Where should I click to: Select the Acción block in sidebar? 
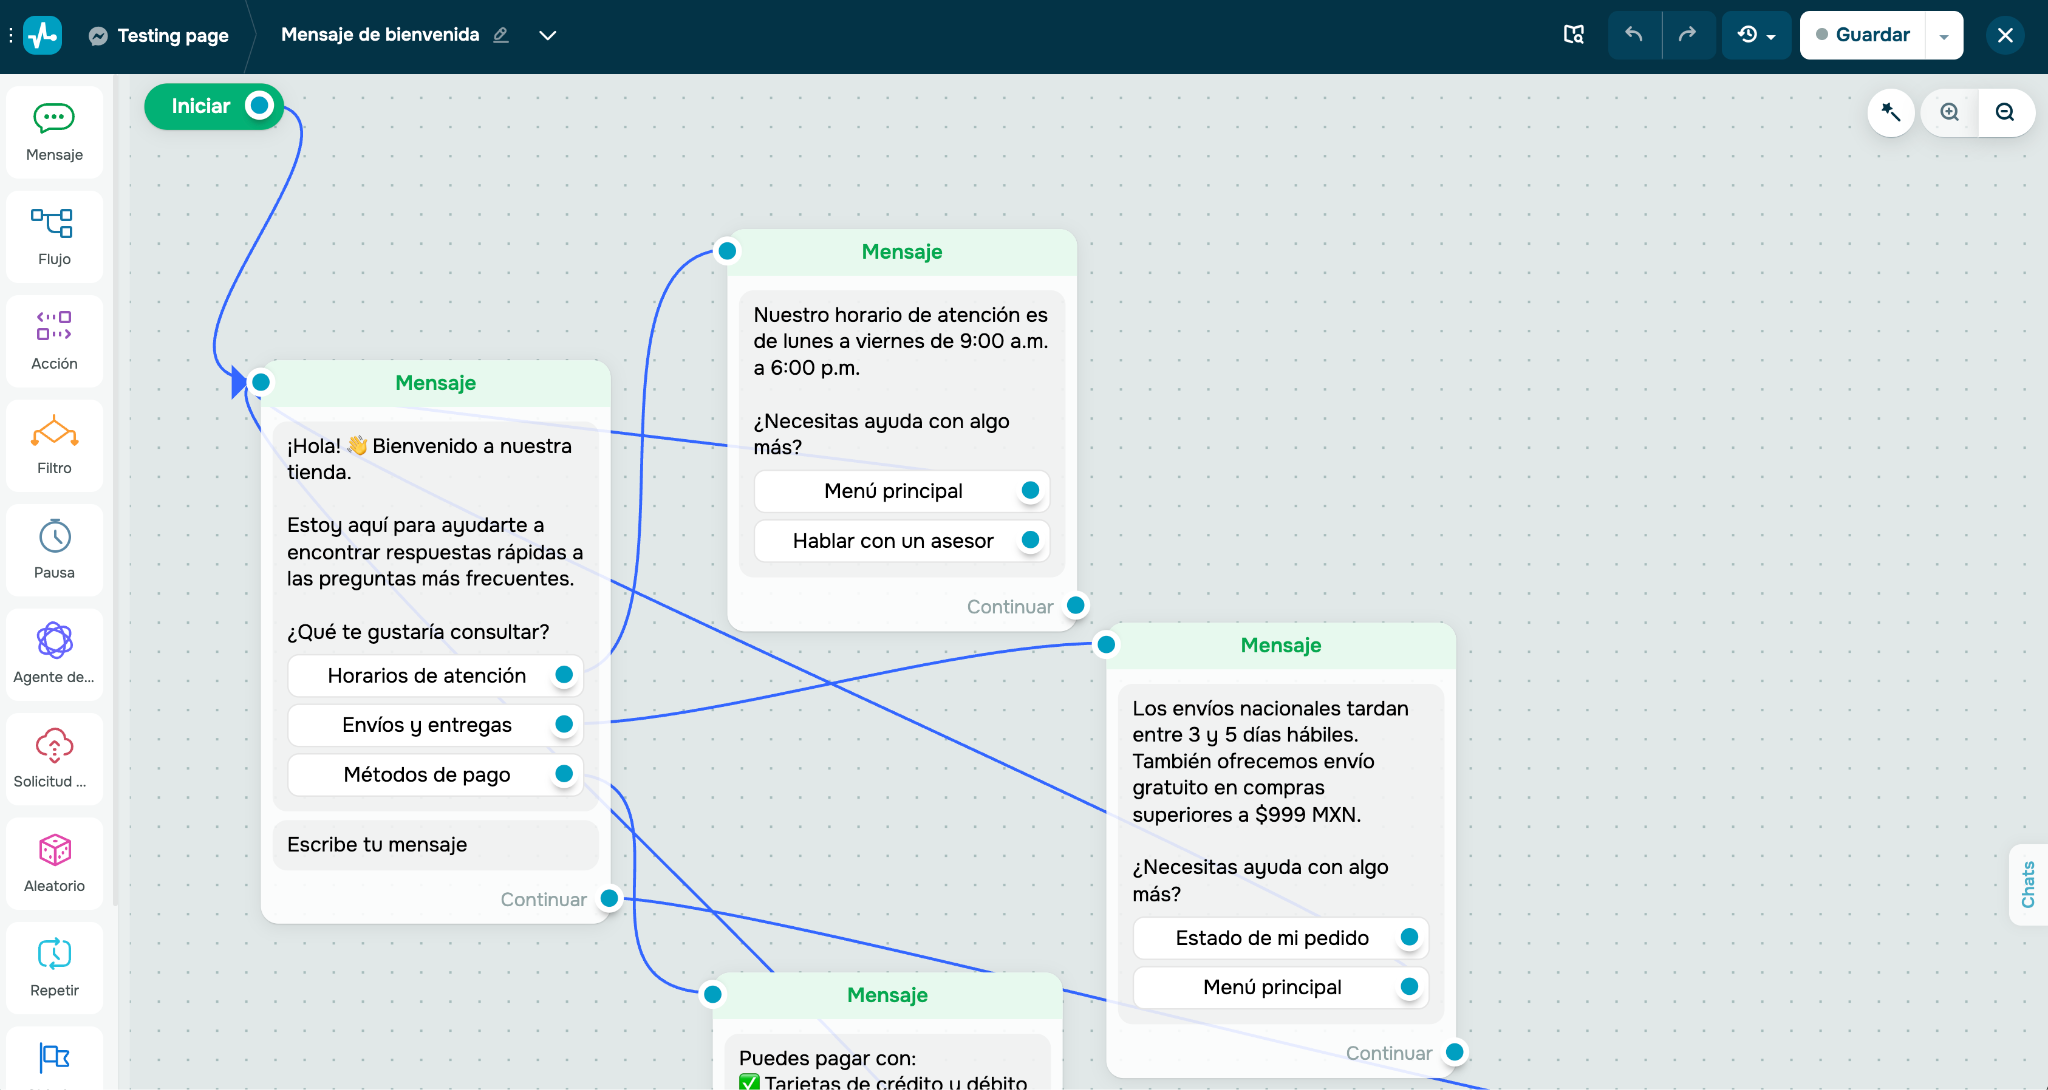point(54,342)
